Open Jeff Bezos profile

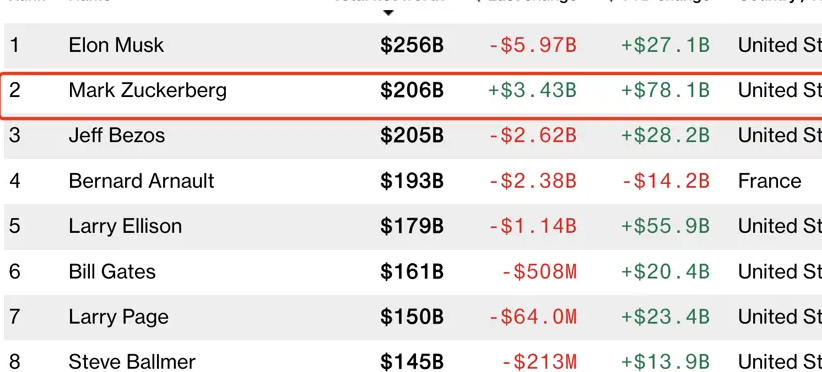point(116,136)
